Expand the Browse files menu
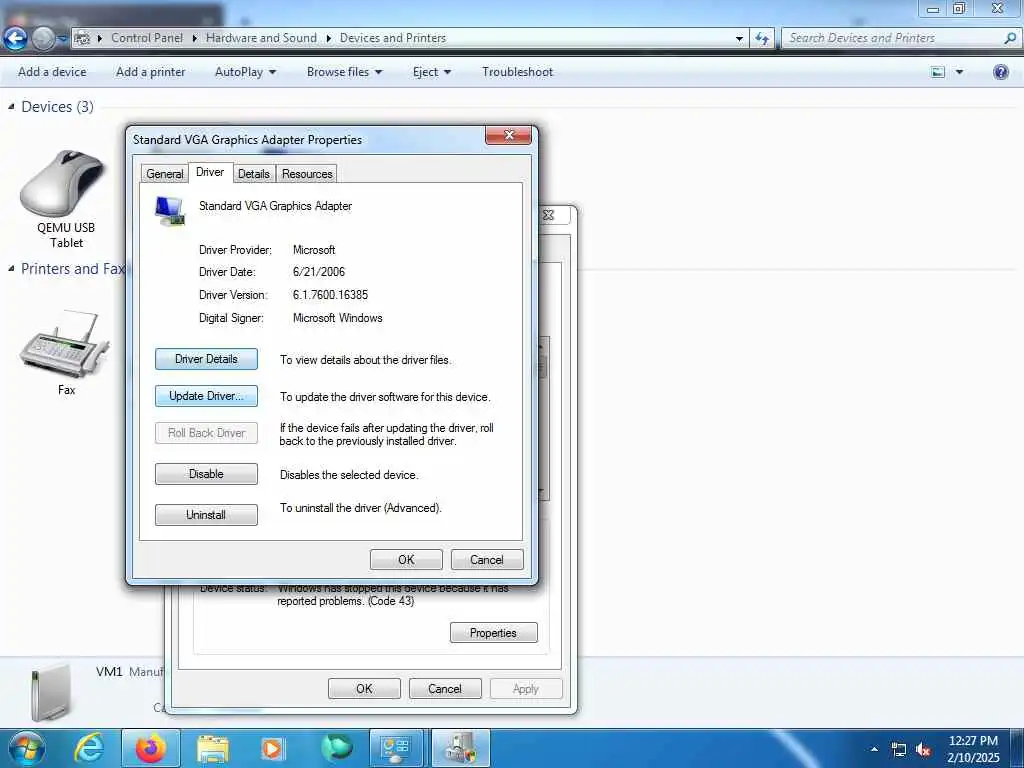This screenshot has height=768, width=1024. coord(344,72)
